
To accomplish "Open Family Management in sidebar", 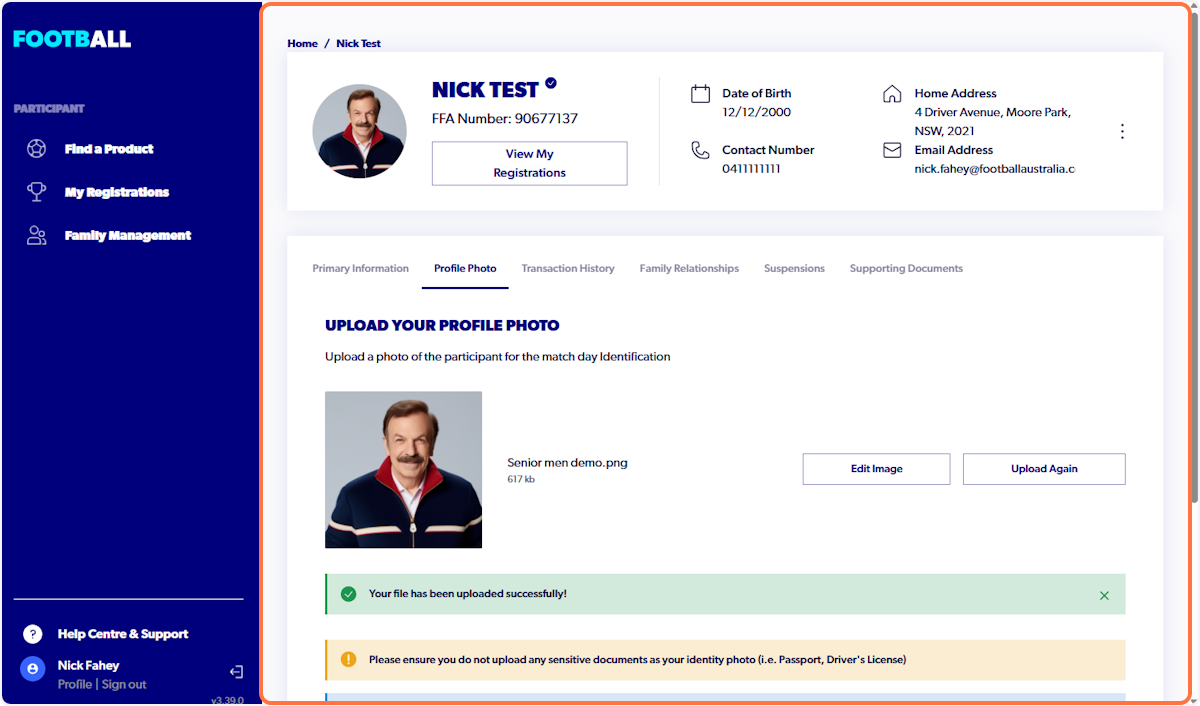I will point(128,236).
